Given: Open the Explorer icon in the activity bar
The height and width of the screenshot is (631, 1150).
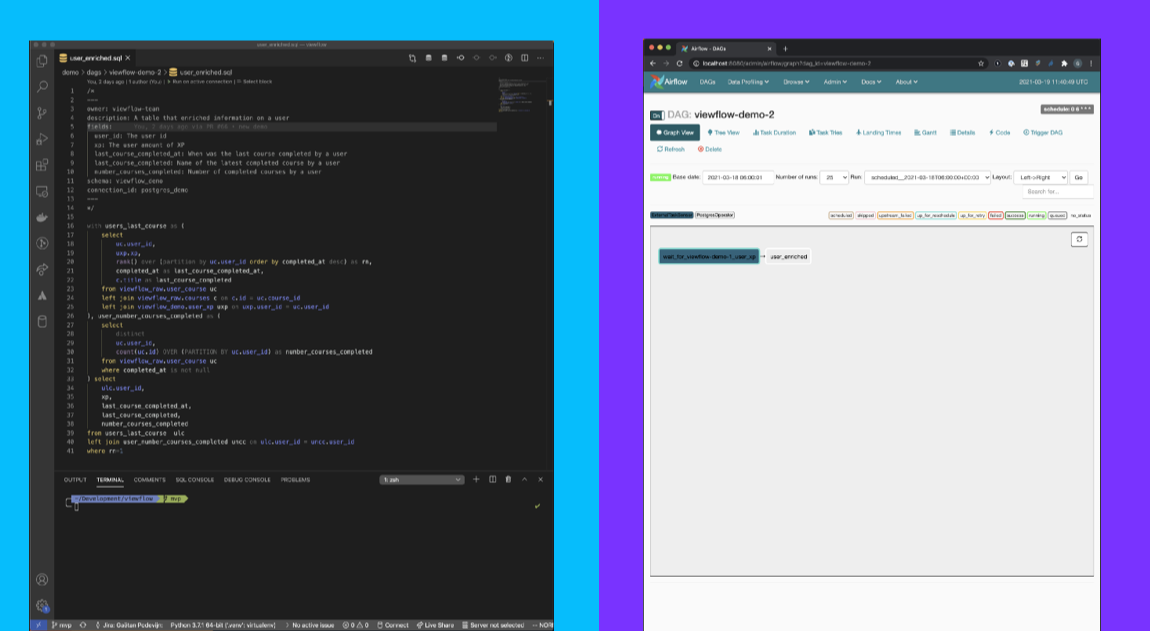Looking at the screenshot, I should point(43,62).
